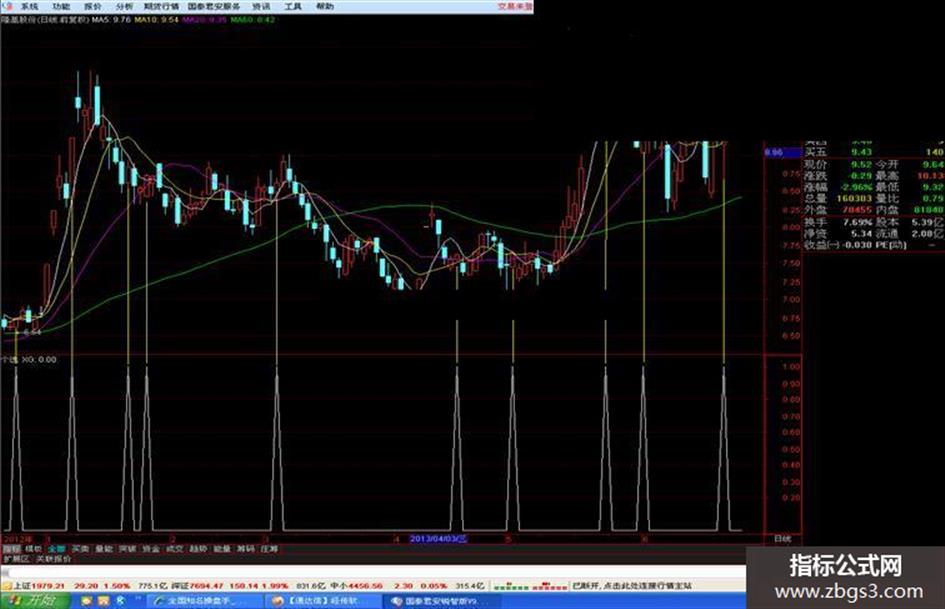Open the 资讯 menu
Image resolution: width=945 pixels, height=609 pixels.
pyautogui.click(x=261, y=7)
